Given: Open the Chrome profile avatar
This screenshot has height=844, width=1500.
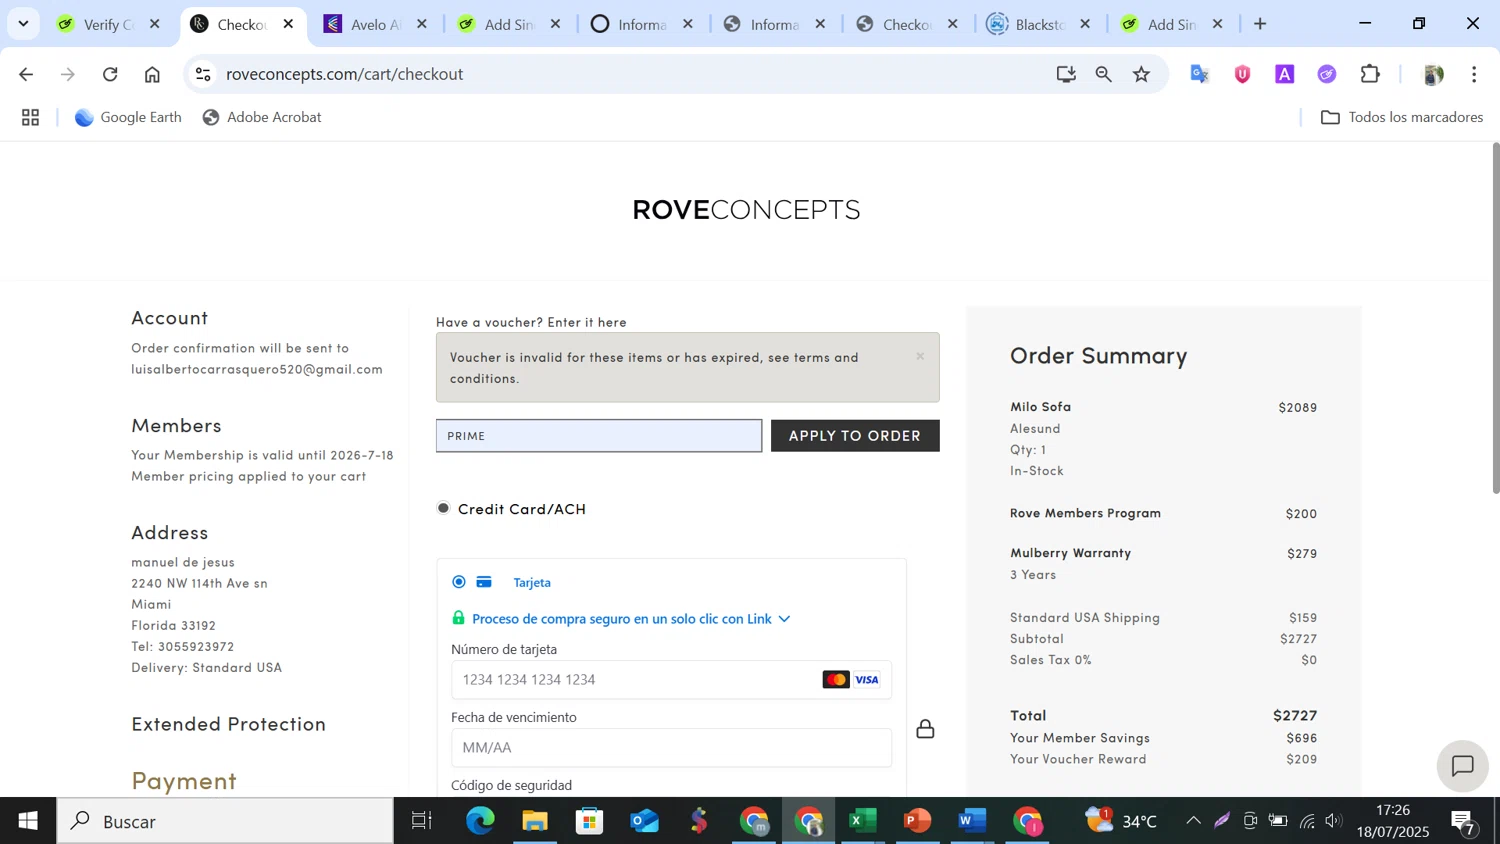Looking at the screenshot, I should 1433,74.
